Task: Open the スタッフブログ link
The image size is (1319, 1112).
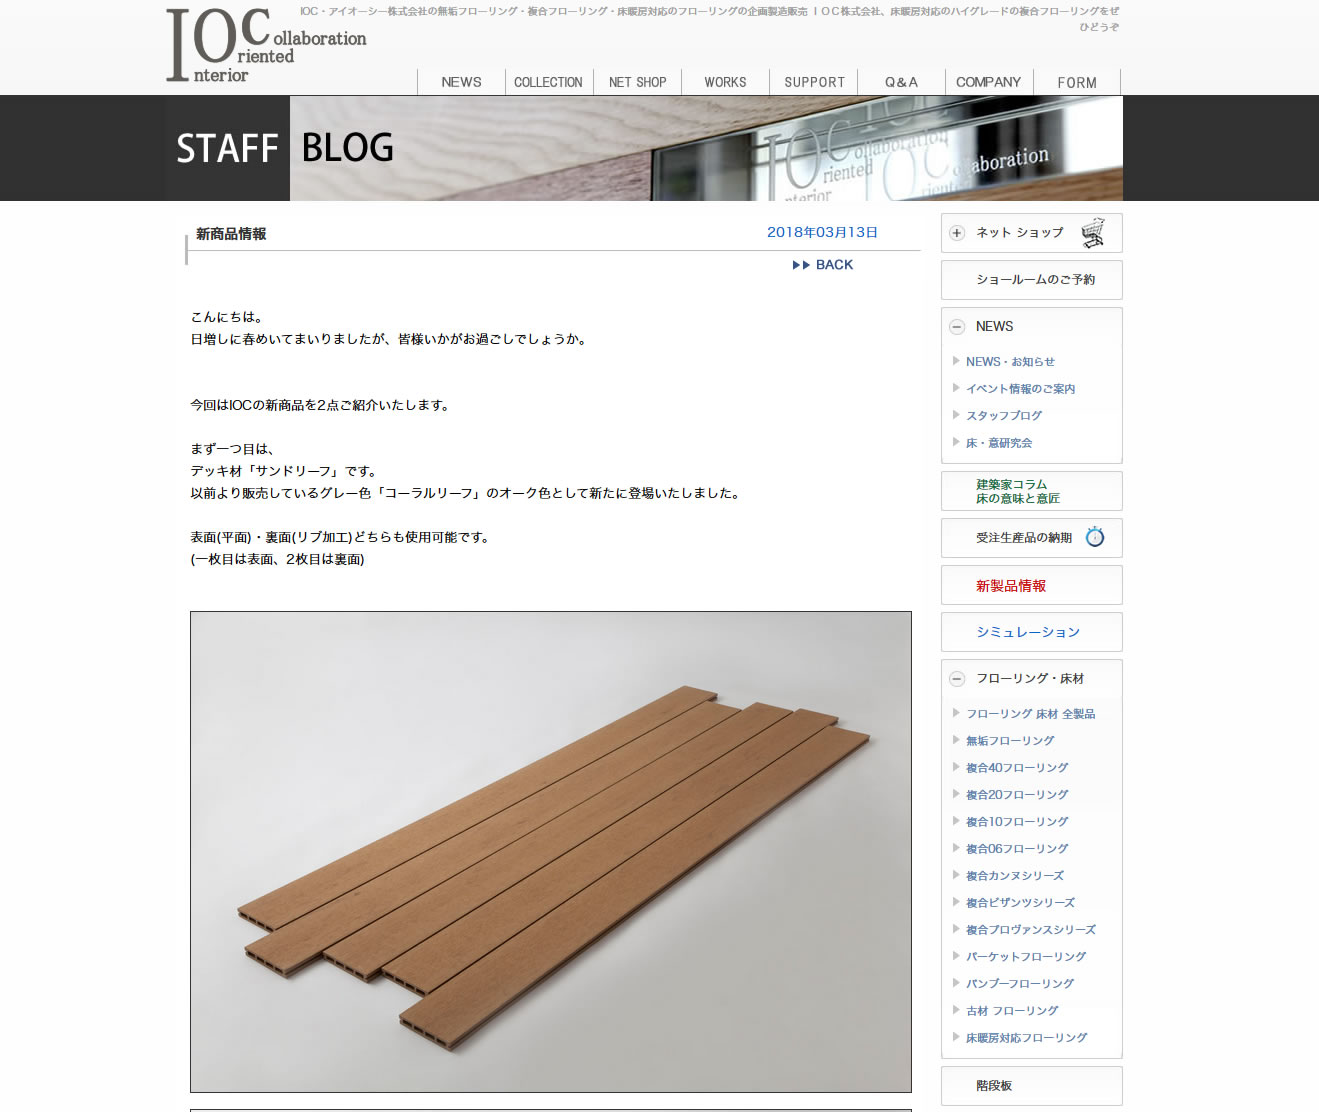Action: [1003, 415]
